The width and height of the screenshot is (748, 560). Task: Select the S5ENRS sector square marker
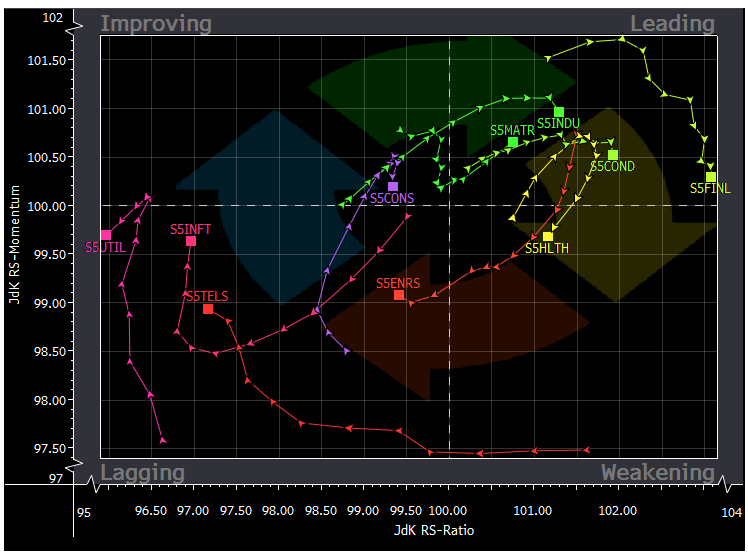point(399,295)
